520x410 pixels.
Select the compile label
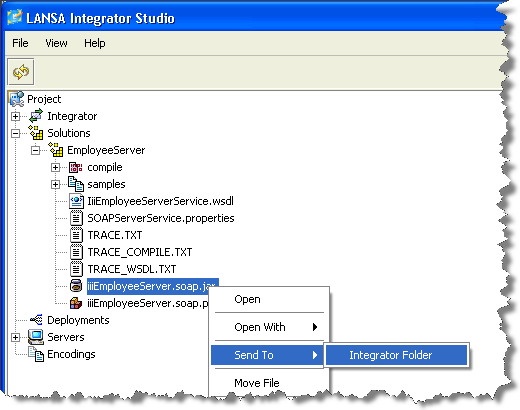(105, 167)
